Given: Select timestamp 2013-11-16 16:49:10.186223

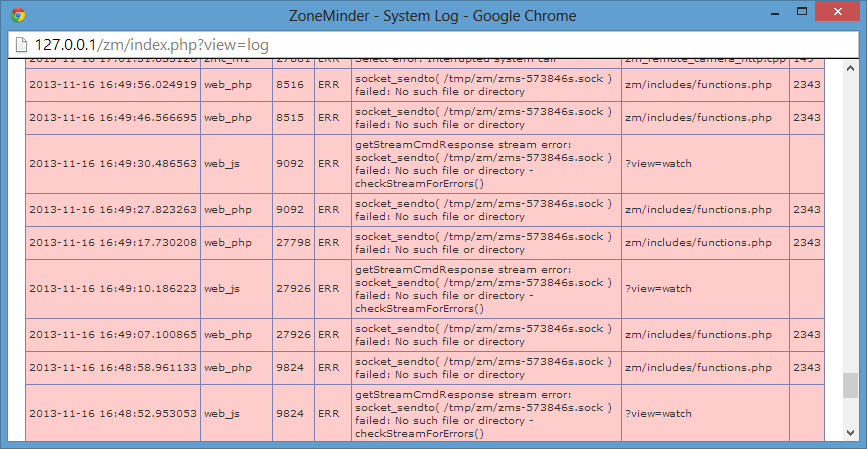Looking at the screenshot, I should pyautogui.click(x=113, y=289).
